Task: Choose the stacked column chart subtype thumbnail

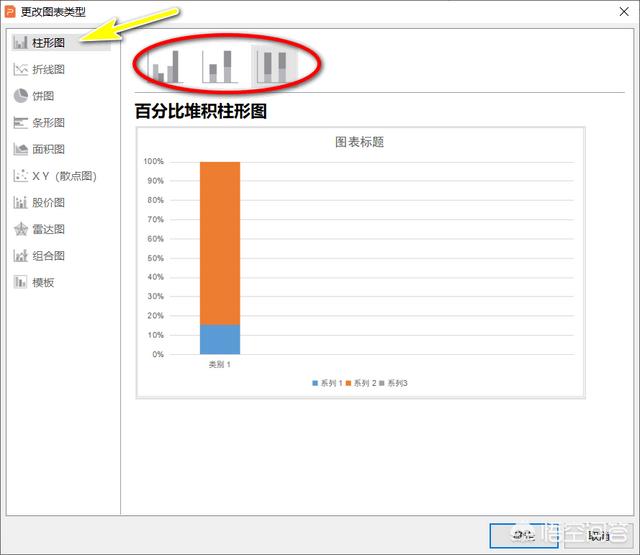Action: pyautogui.click(x=220, y=66)
